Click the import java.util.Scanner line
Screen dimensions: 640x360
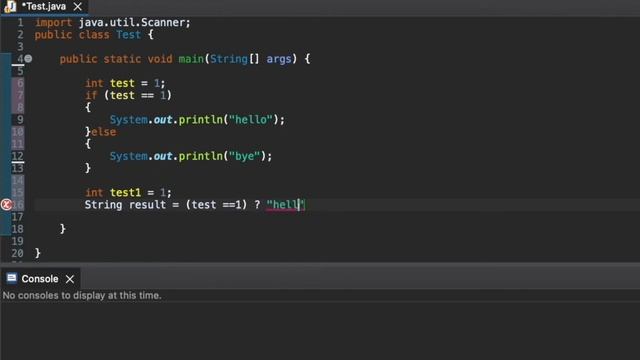click(113, 22)
